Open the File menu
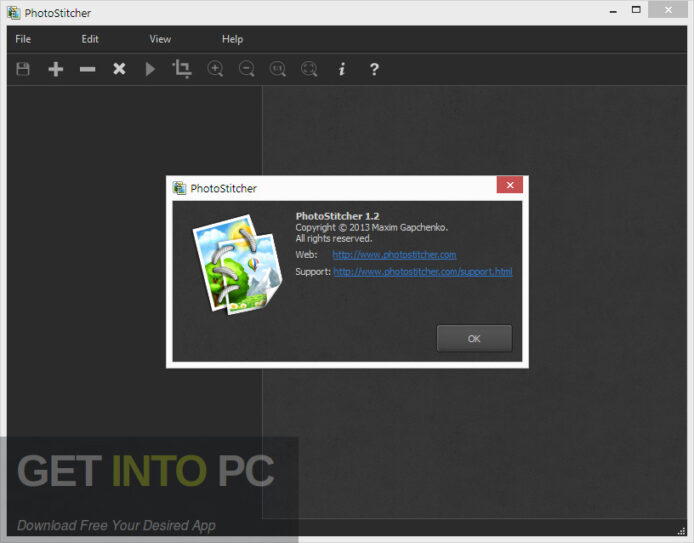694x543 pixels. [23, 39]
